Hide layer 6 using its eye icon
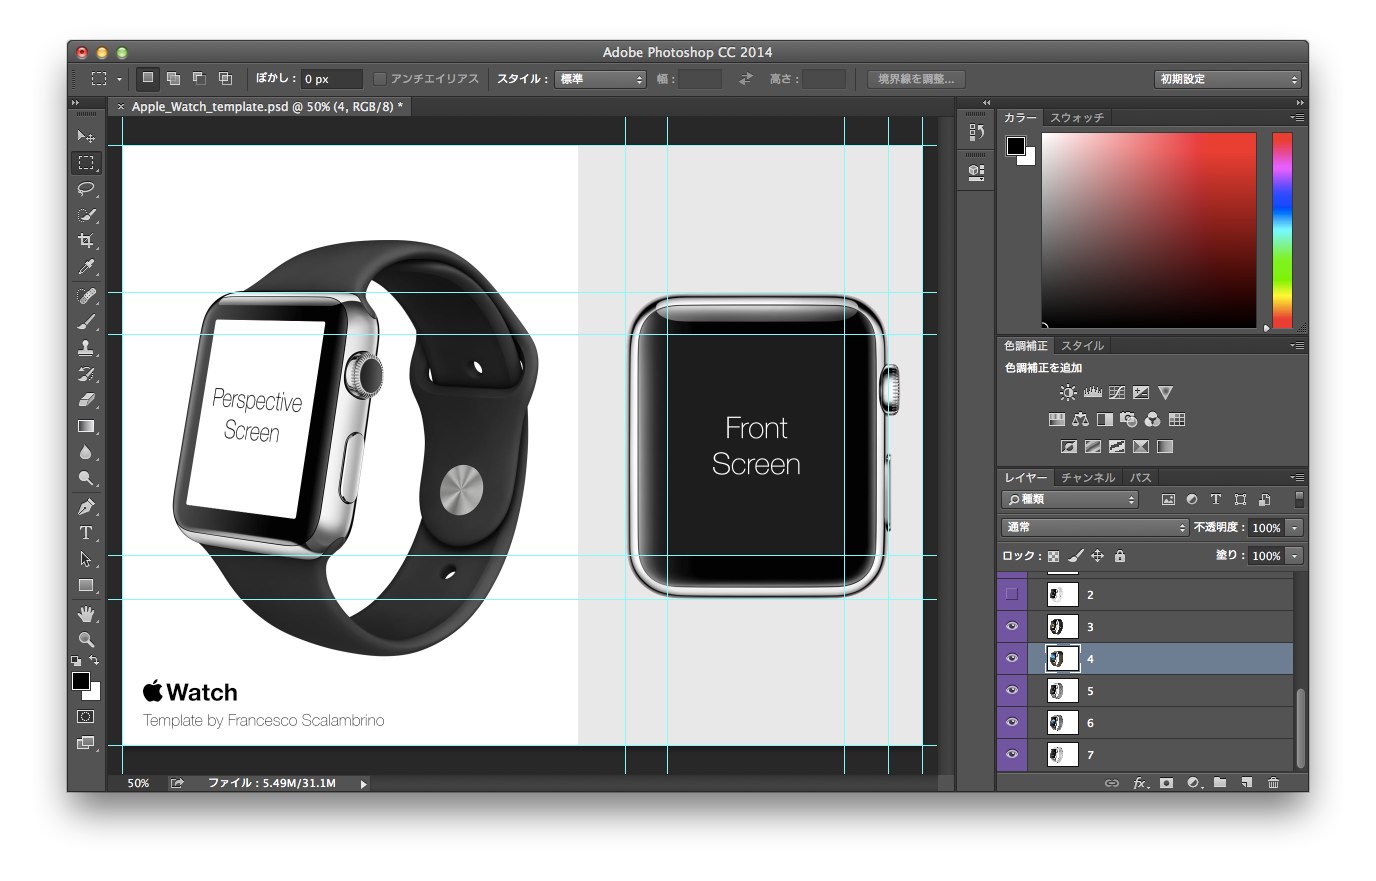This screenshot has width=1376, height=881. pyautogui.click(x=1012, y=722)
